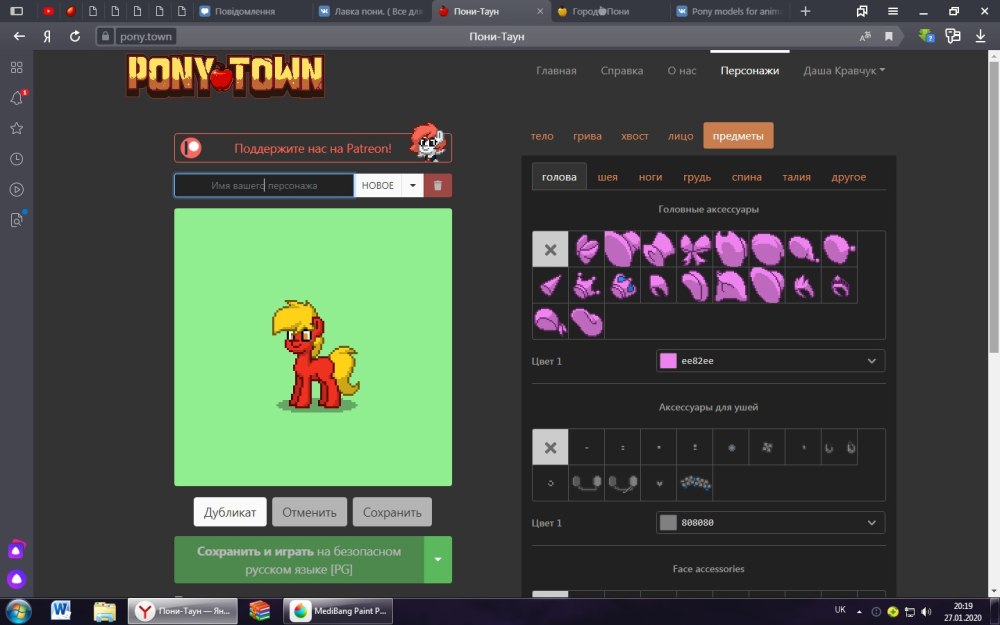Delete character with red trash icon
Screen dimensions: 1000x625
click(x=438, y=186)
